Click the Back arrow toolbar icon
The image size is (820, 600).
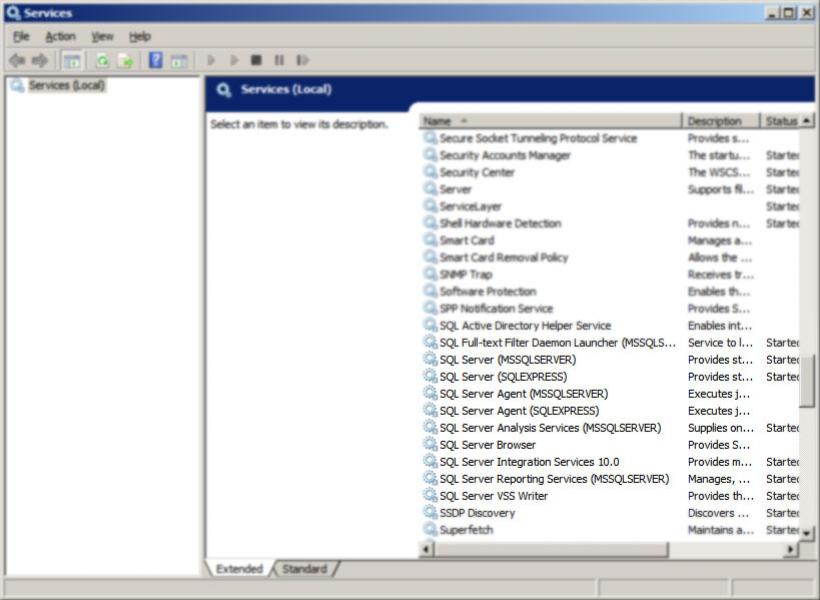(17, 61)
